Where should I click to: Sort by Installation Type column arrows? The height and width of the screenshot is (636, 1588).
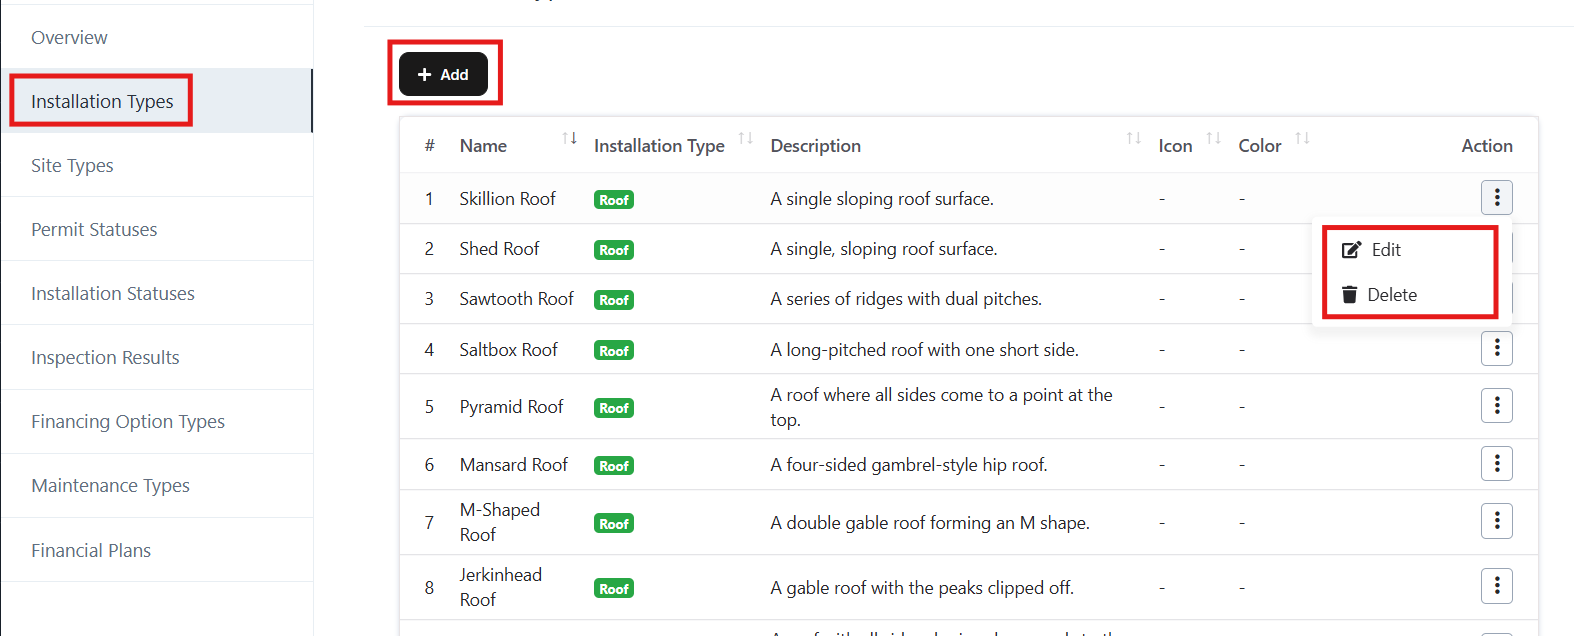745,139
